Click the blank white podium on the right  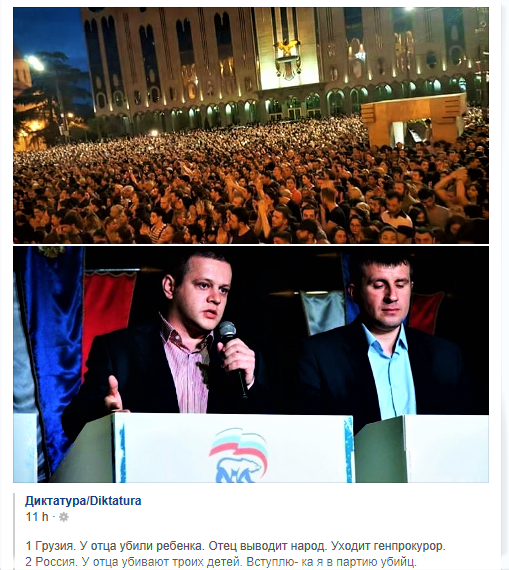(422, 449)
